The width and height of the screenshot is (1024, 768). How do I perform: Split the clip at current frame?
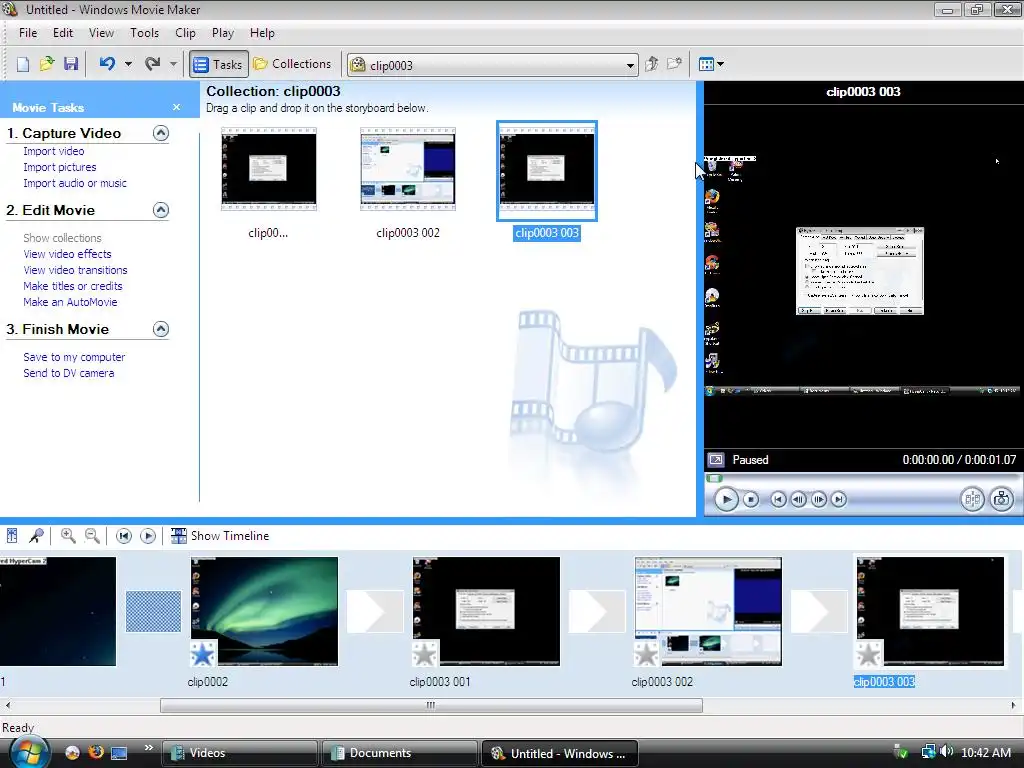click(972, 500)
